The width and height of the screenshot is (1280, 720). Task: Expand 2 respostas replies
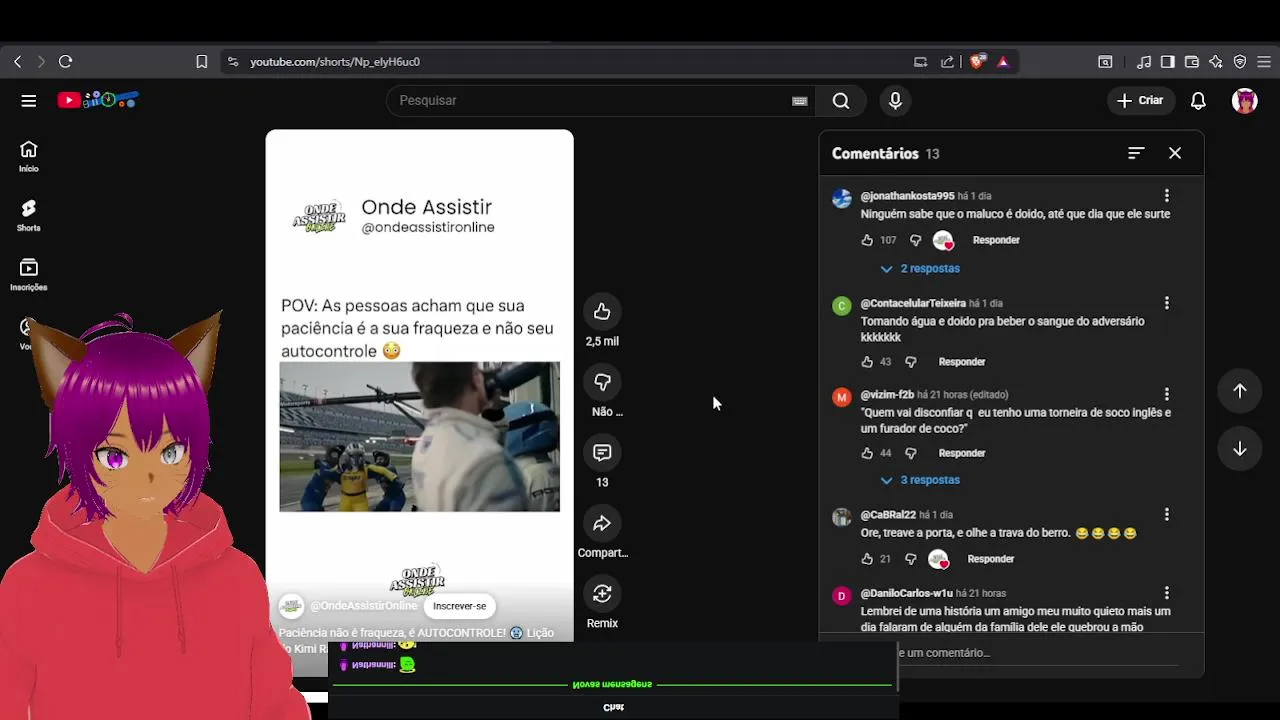coord(920,268)
